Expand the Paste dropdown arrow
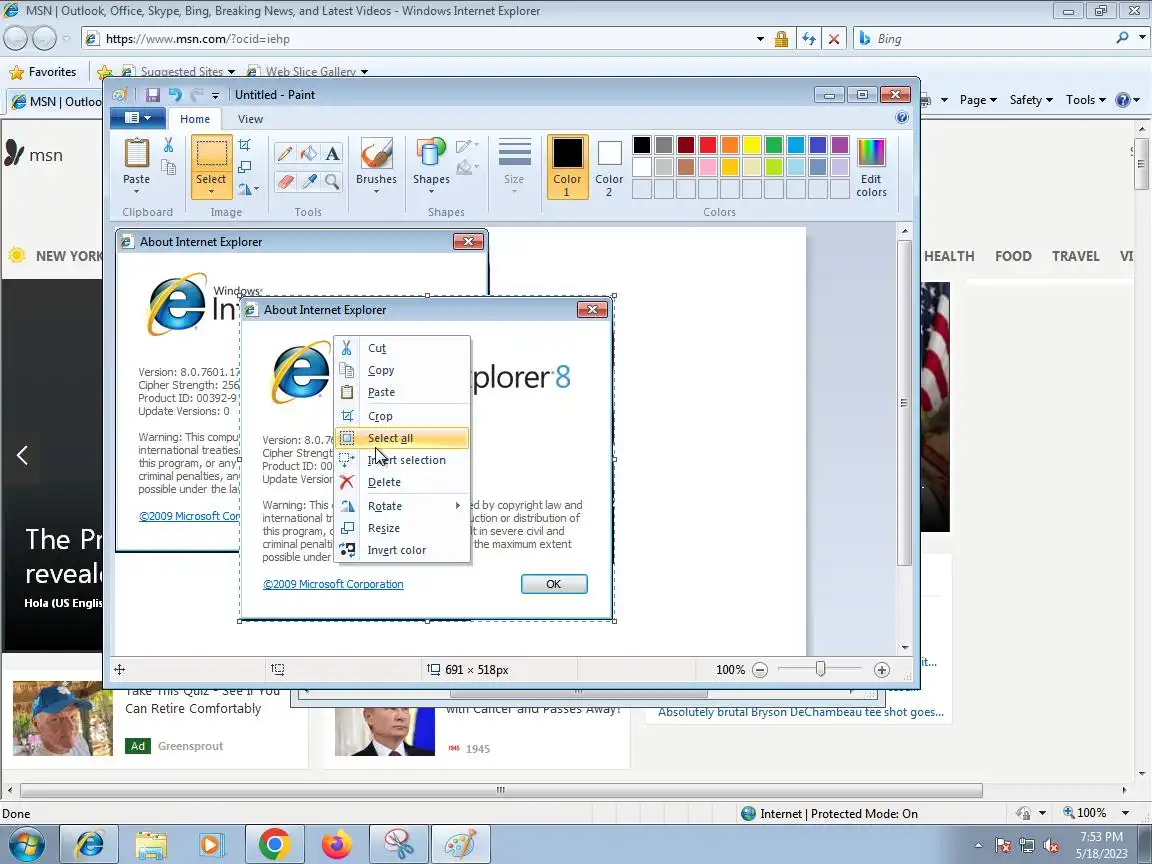Image resolution: width=1152 pixels, height=864 pixels. click(x=137, y=192)
